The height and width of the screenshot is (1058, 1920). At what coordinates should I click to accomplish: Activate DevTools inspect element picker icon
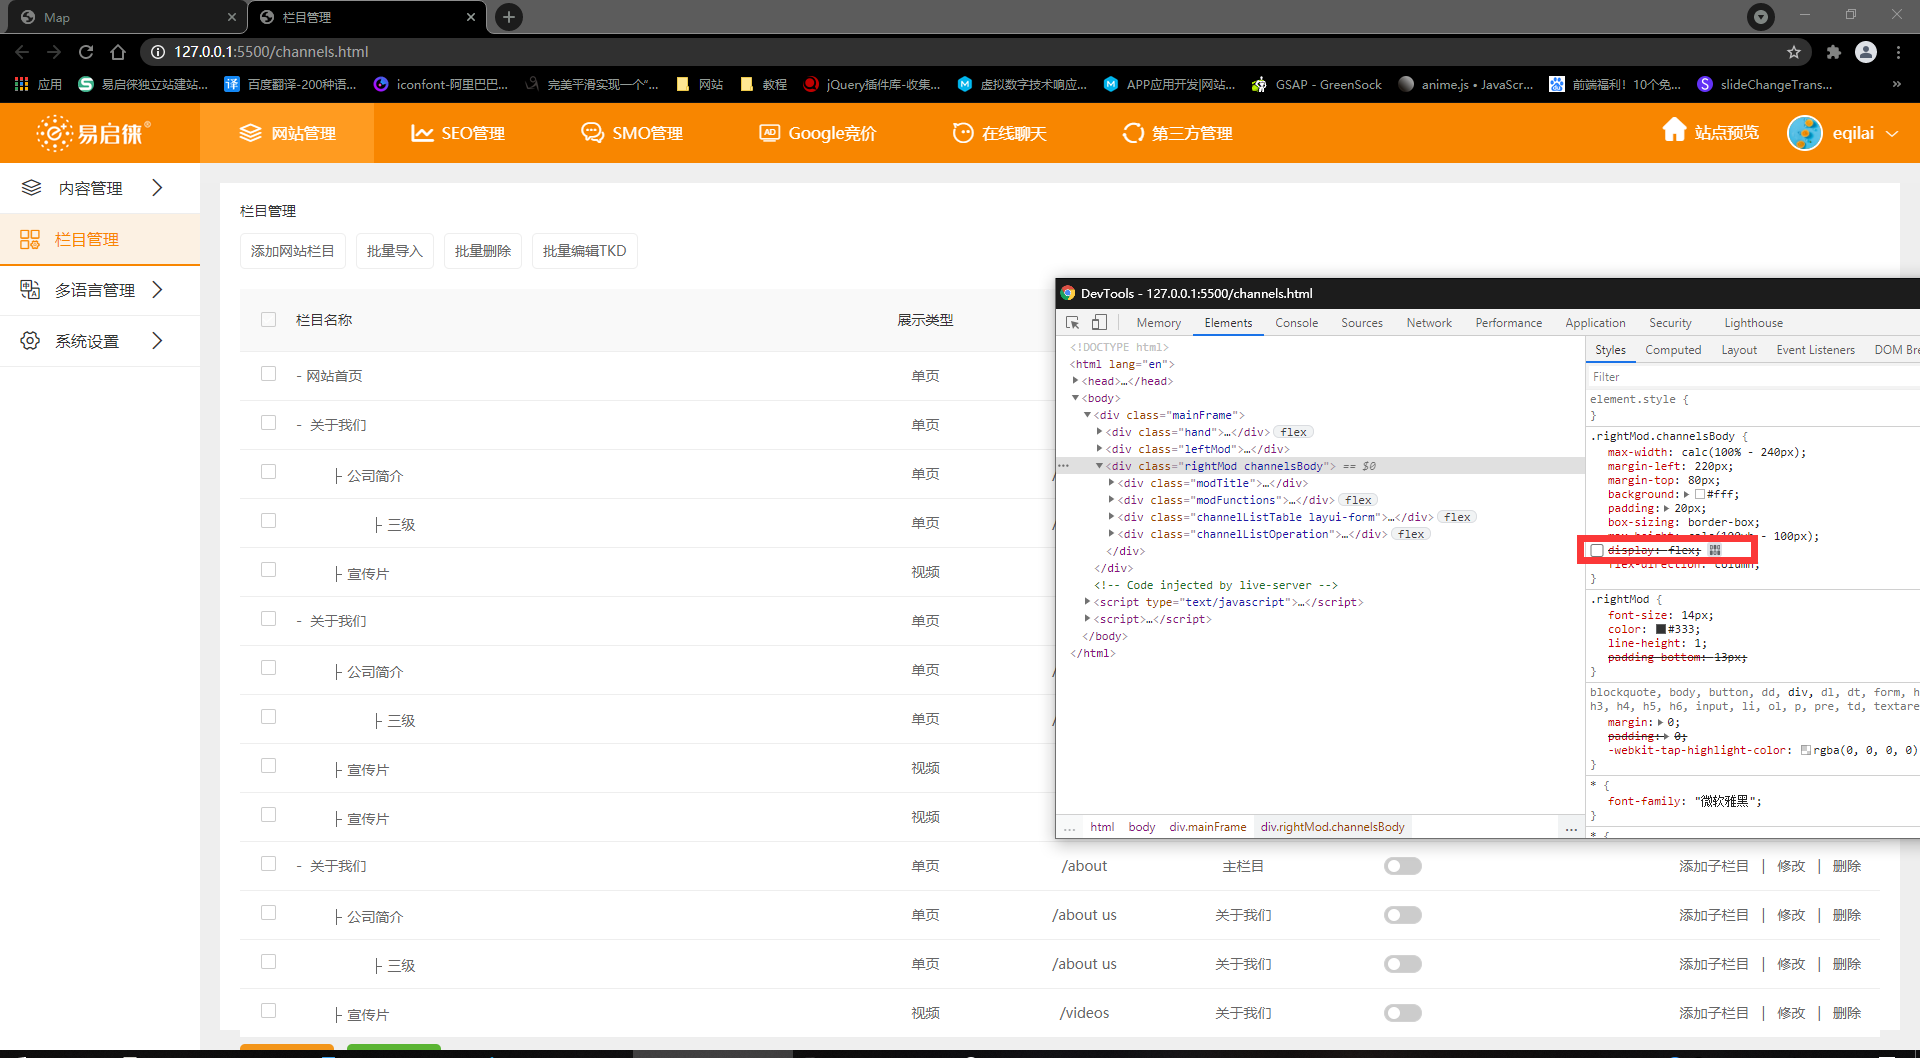click(x=1073, y=322)
